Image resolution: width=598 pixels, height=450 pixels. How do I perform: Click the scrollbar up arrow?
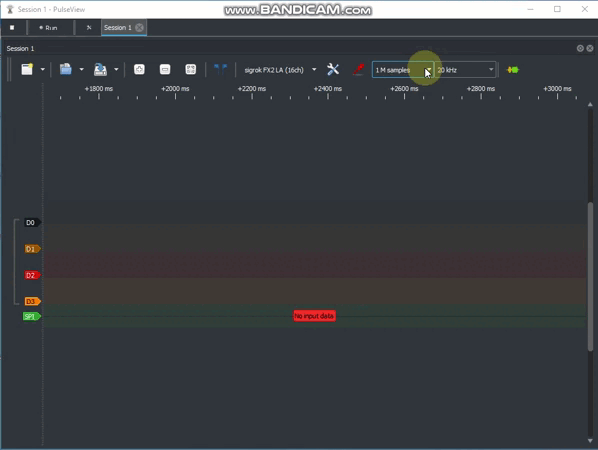tap(590, 104)
